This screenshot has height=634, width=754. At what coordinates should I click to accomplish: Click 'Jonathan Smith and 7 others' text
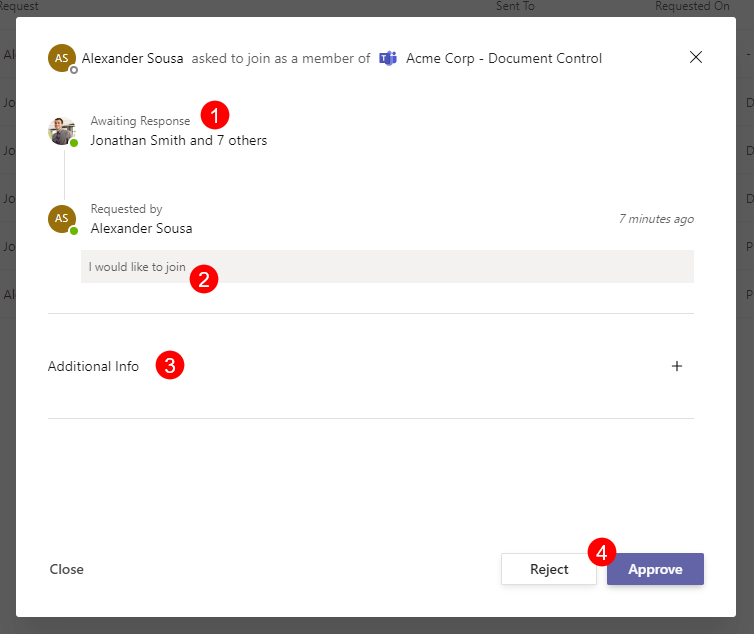pos(178,140)
